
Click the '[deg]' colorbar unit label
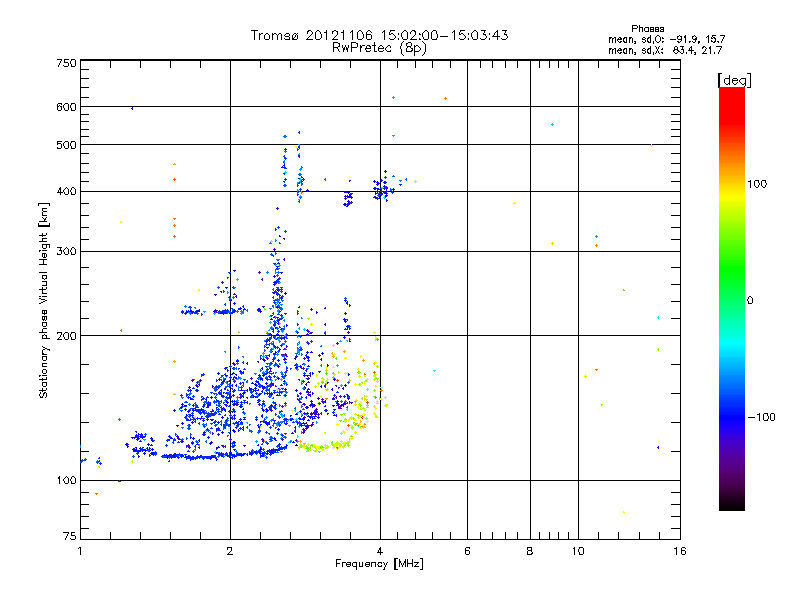(x=734, y=80)
